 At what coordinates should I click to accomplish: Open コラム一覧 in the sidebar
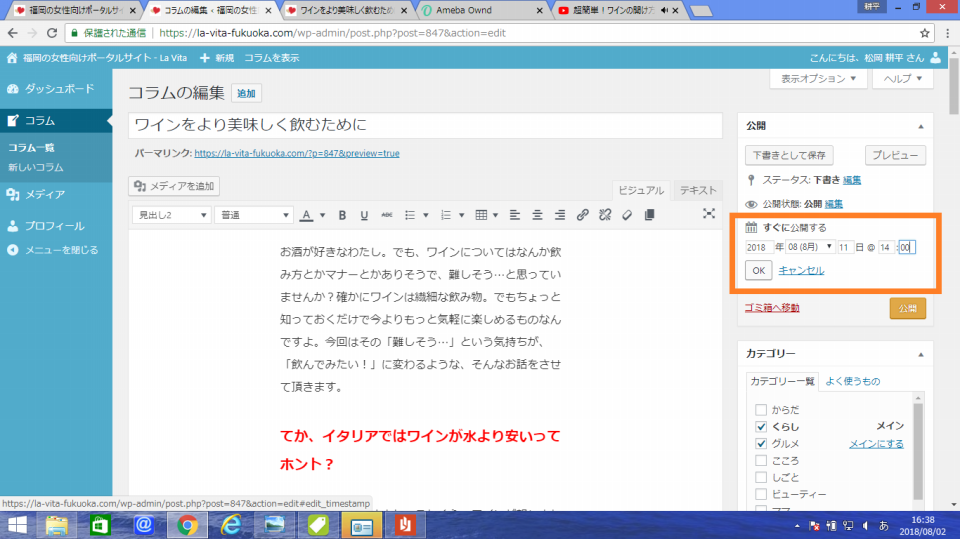click(x=31, y=148)
